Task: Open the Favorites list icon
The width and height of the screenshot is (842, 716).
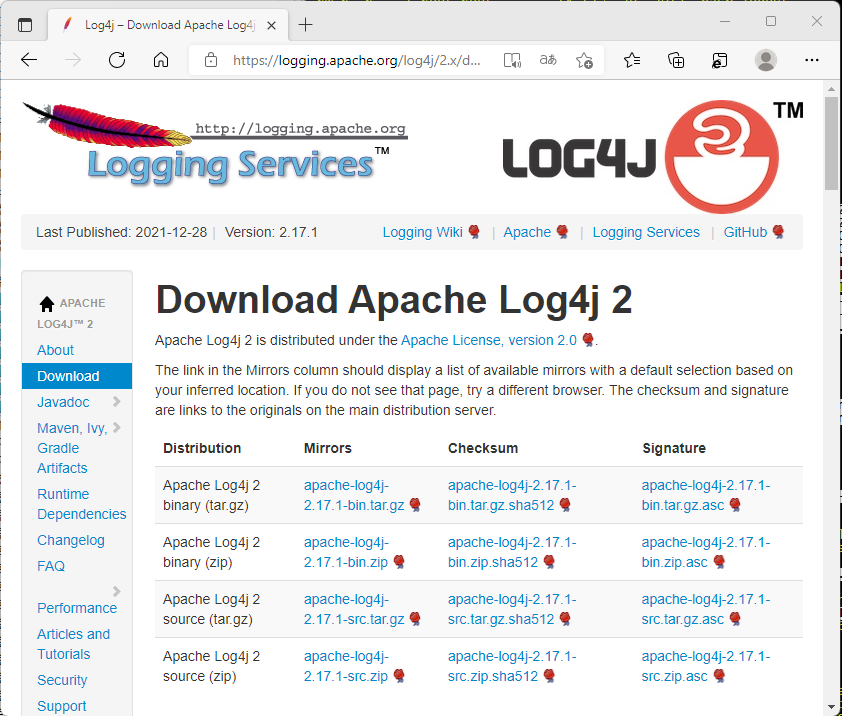Action: [x=632, y=60]
